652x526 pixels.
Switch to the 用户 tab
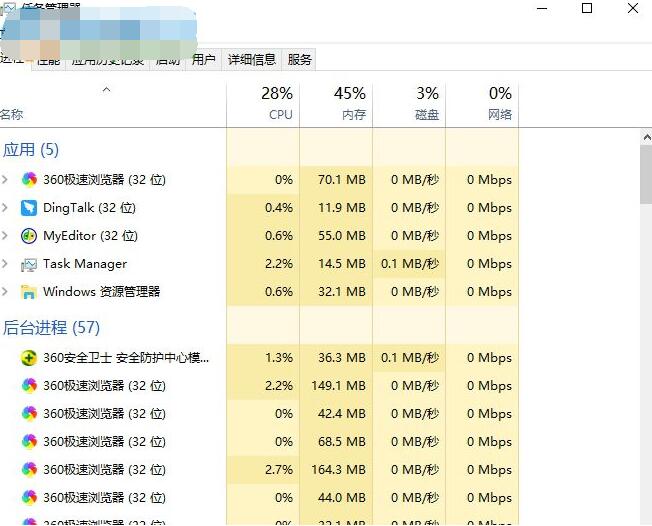[x=204, y=60]
